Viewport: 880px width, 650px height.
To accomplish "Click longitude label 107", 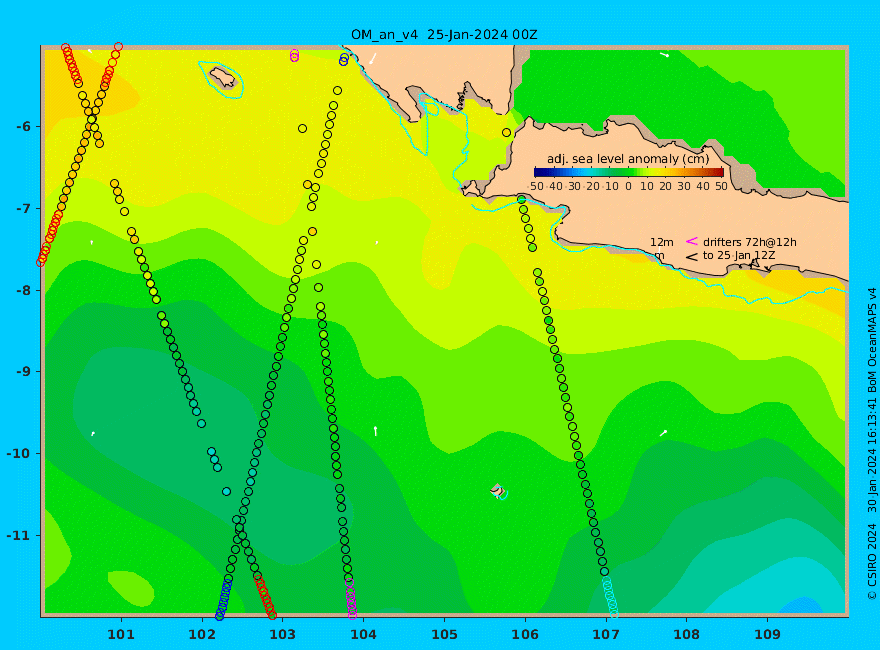I will (606, 634).
